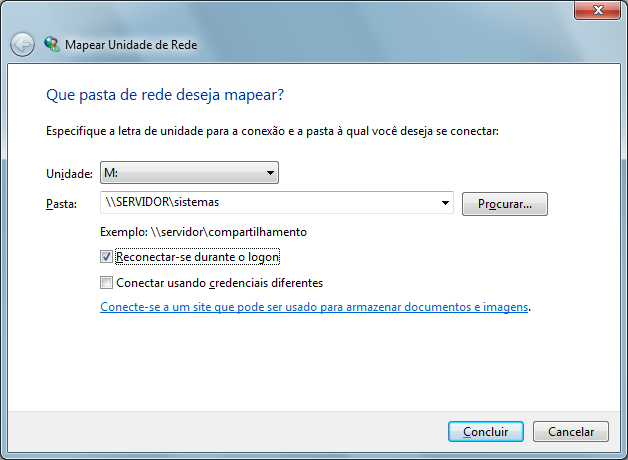Click the heading Que pasta de rede deseja mapear
628x460 pixels.
[166, 96]
